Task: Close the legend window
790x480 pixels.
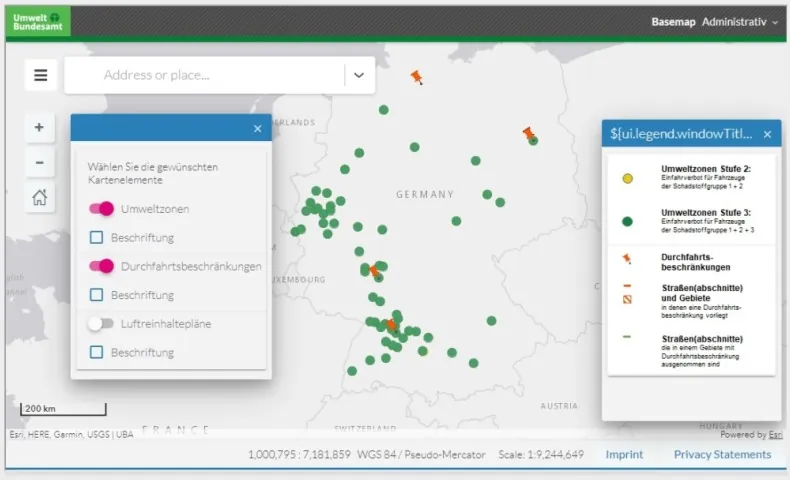Action: 767,134
